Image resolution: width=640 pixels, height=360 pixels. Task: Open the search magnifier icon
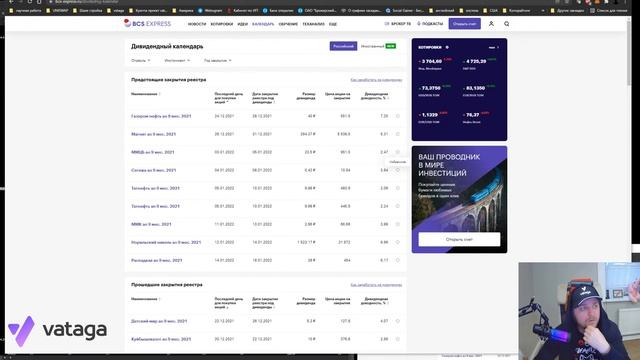507,24
